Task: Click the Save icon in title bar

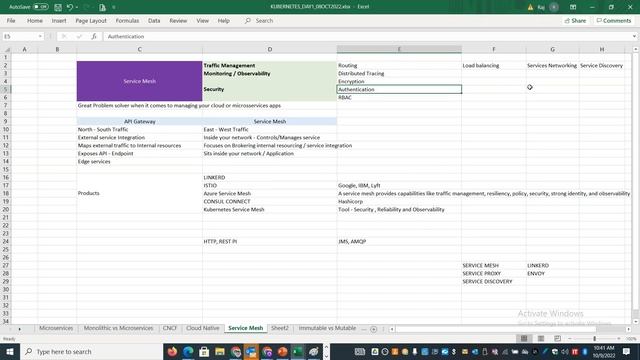Action: [58, 7]
